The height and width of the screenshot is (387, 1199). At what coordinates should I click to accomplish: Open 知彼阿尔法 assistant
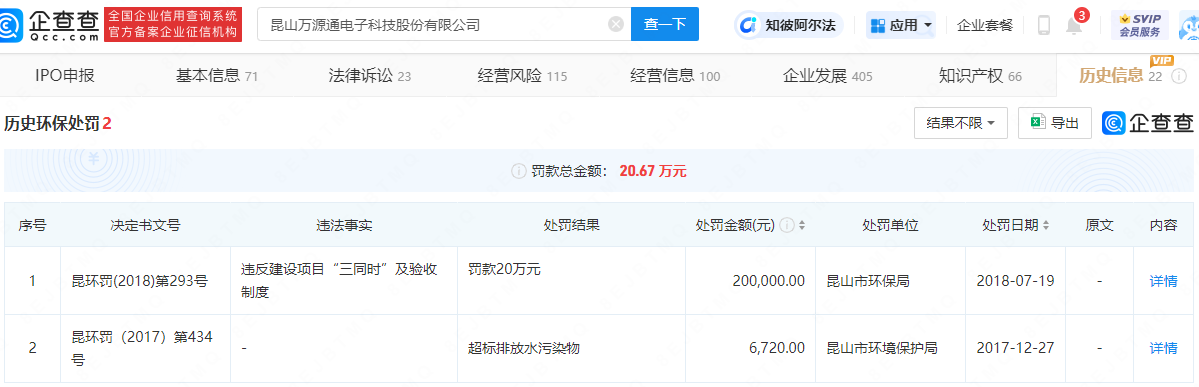(x=788, y=25)
